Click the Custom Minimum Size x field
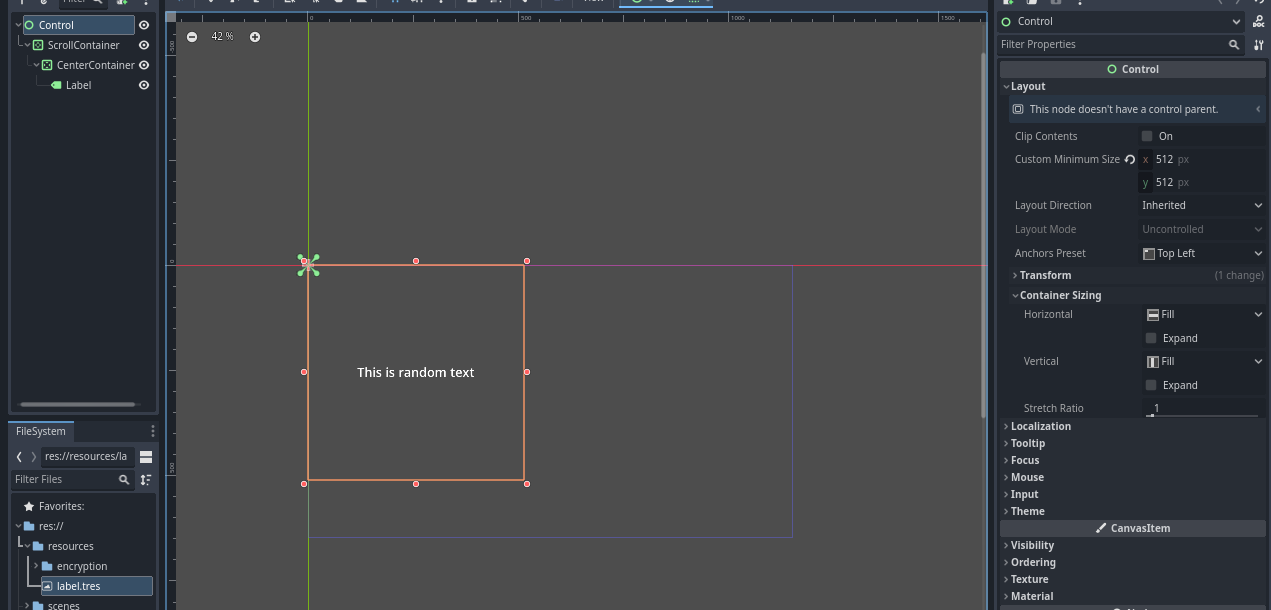This screenshot has height=610, width=1271. (1202, 159)
